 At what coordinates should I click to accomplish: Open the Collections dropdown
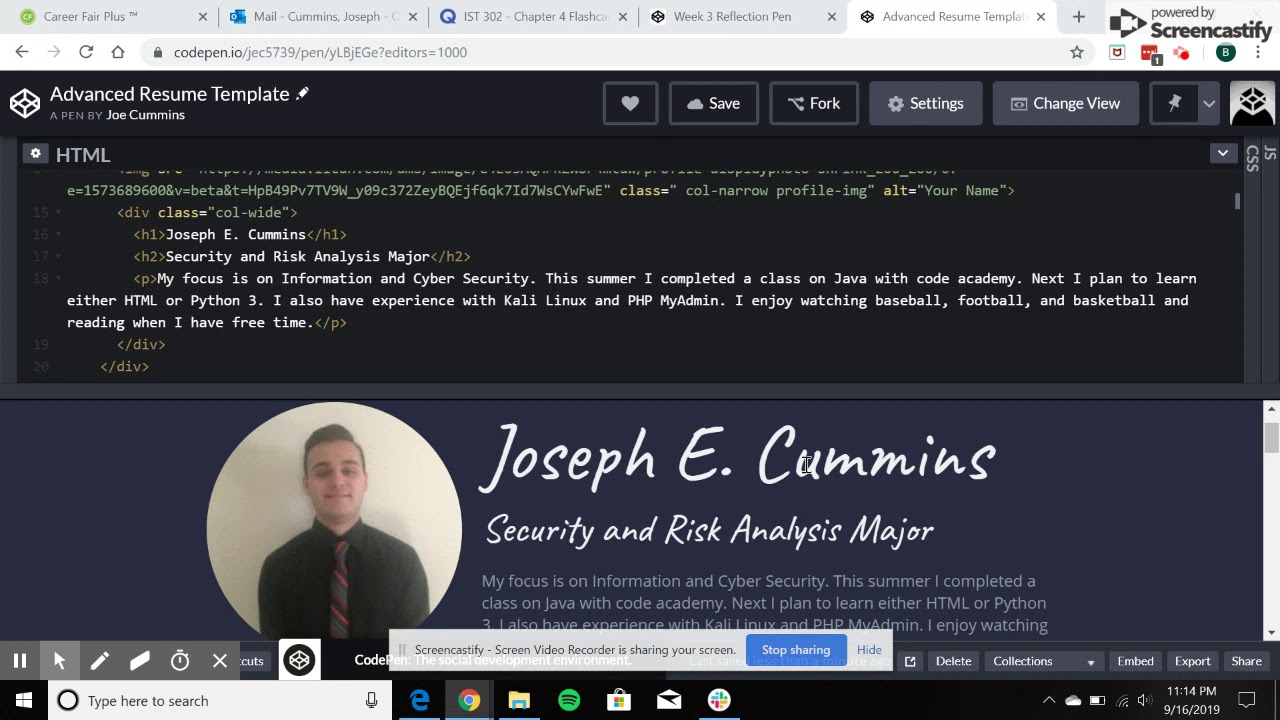coord(1044,661)
